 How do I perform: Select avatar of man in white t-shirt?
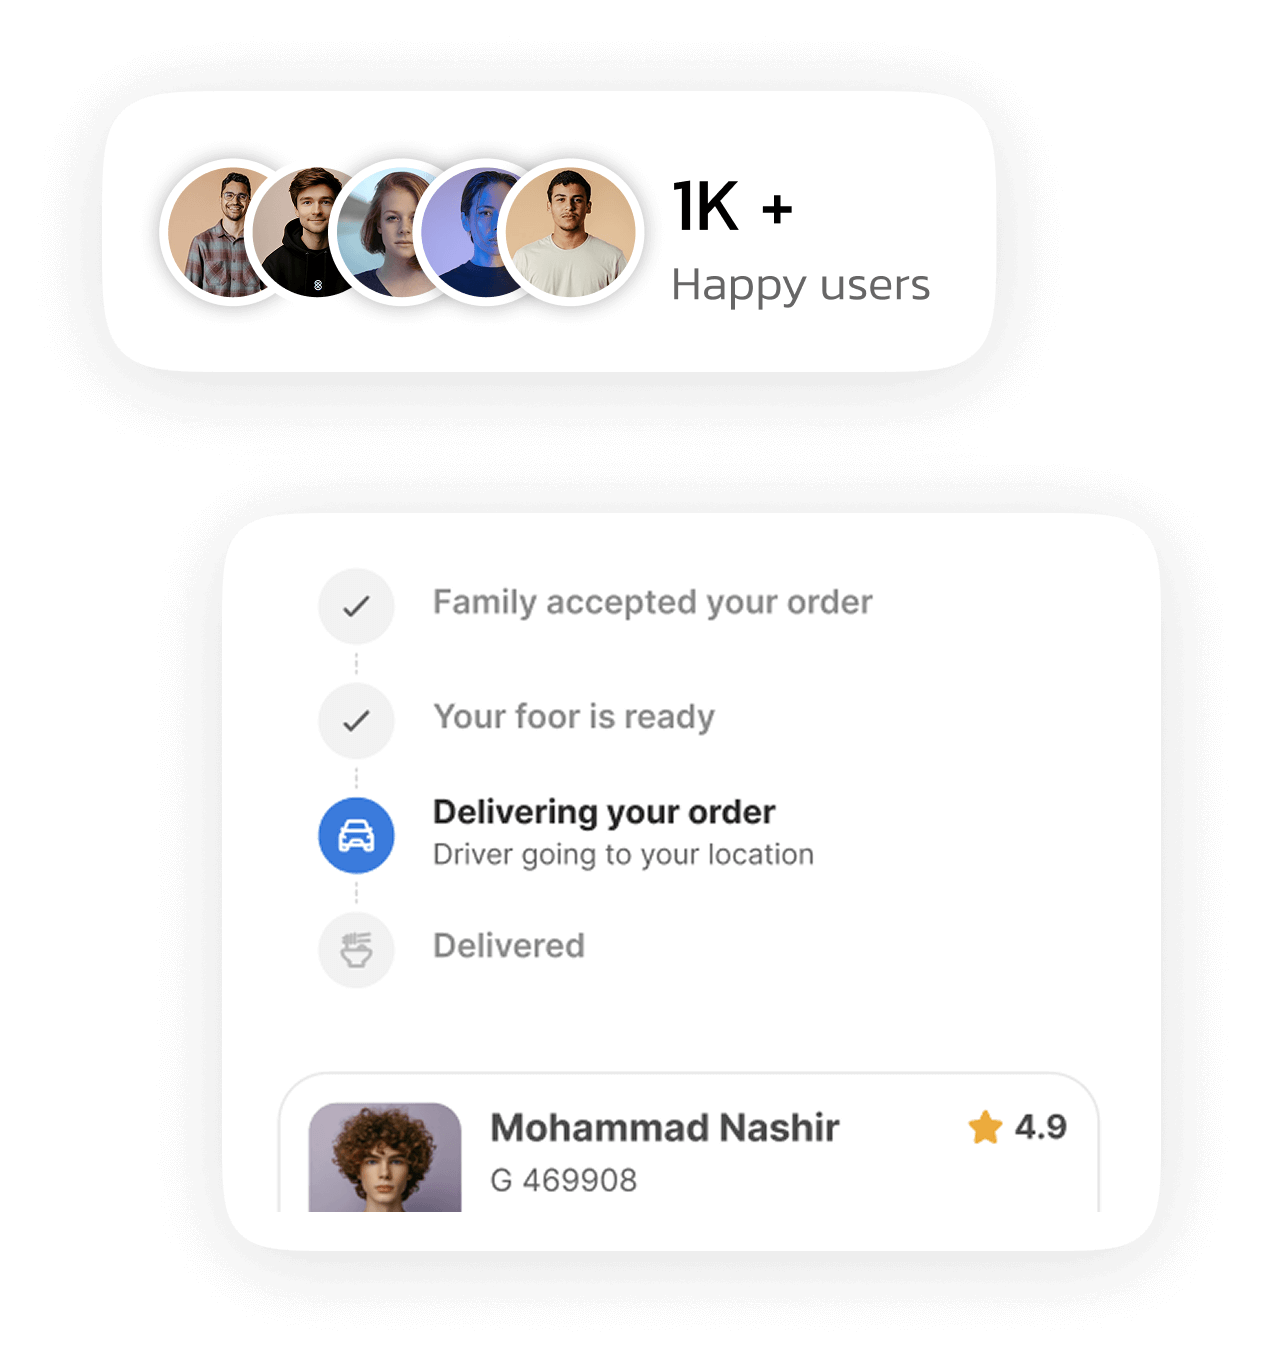pyautogui.click(x=571, y=232)
